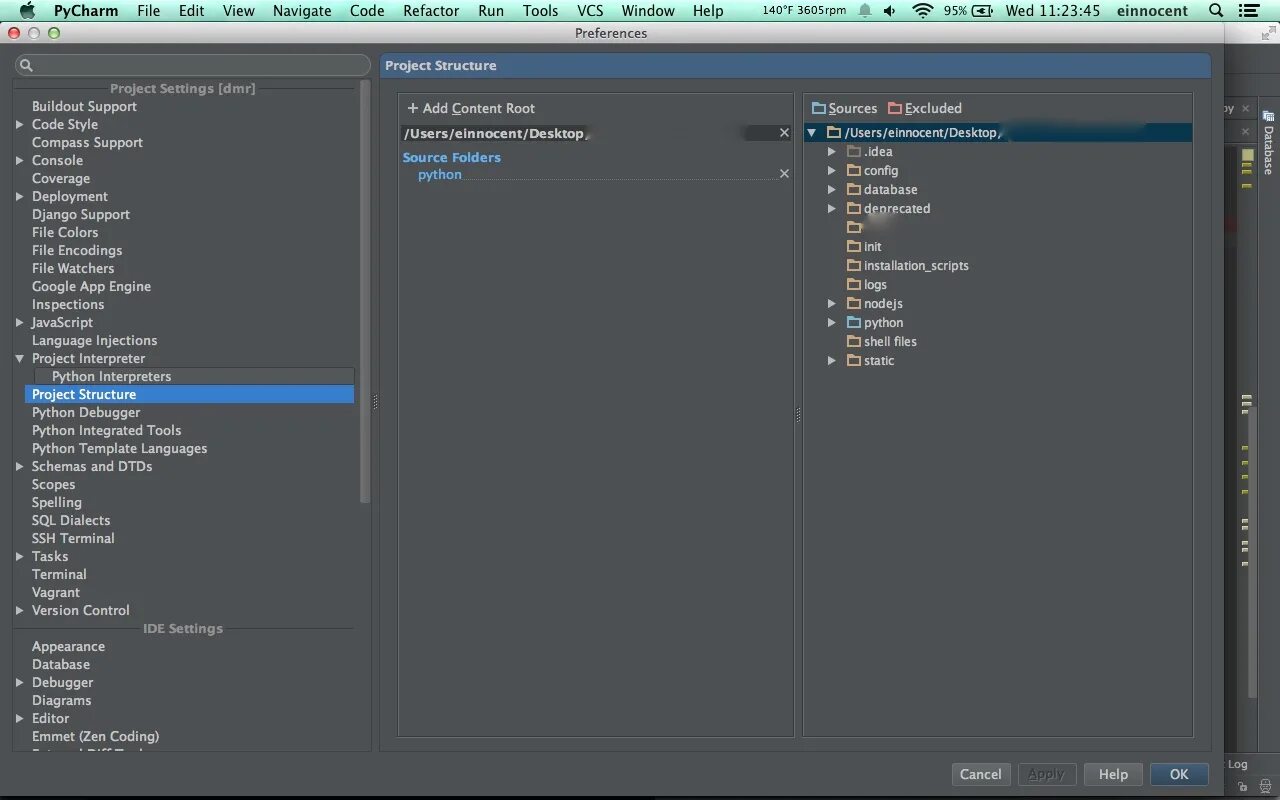Click the settings list vertical scrollbar
1280x800 pixels.
(x=365, y=290)
